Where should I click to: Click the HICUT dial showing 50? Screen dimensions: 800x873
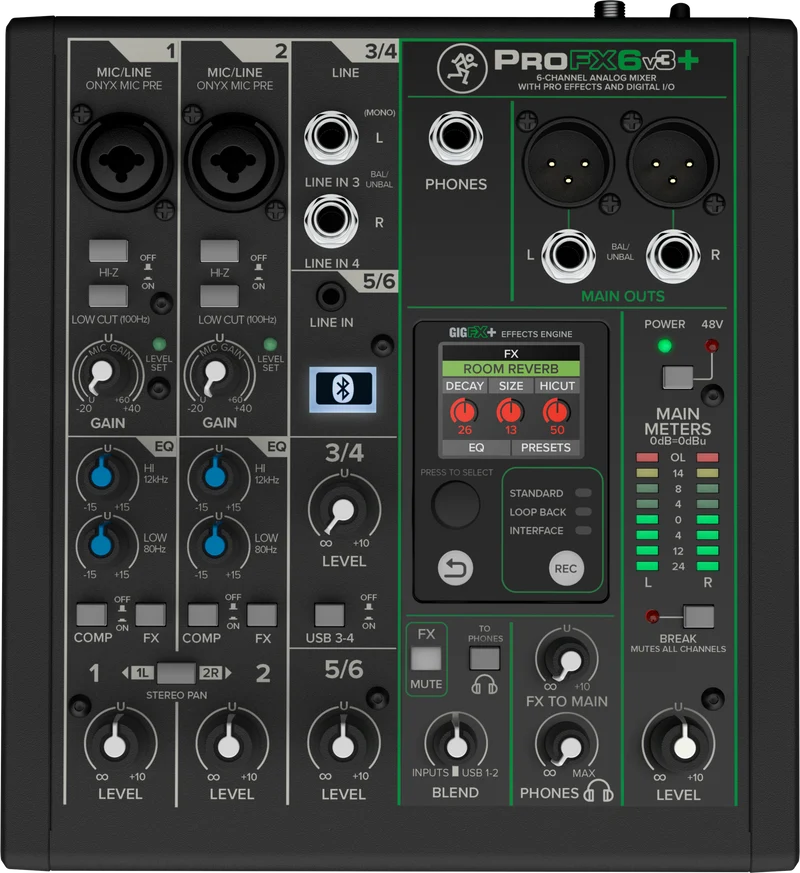tap(556, 412)
